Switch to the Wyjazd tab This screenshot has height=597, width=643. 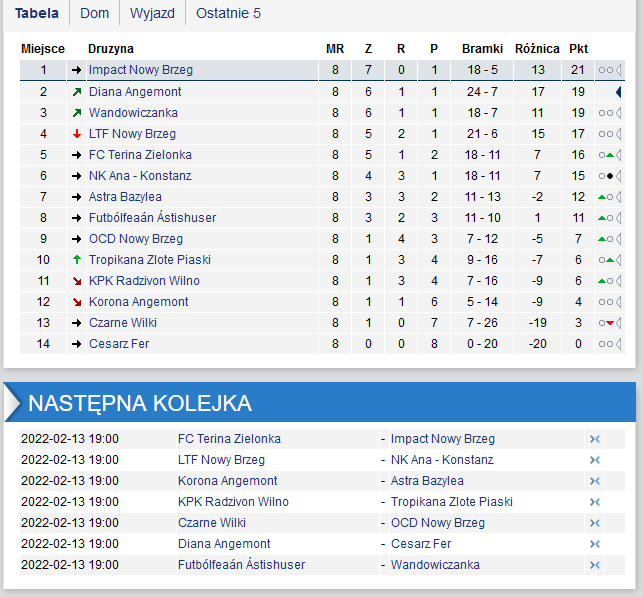click(152, 13)
